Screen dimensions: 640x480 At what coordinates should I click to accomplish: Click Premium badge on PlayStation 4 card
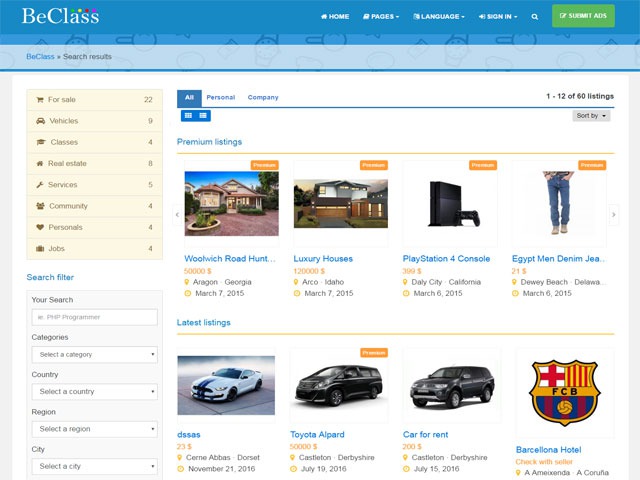[x=483, y=165]
